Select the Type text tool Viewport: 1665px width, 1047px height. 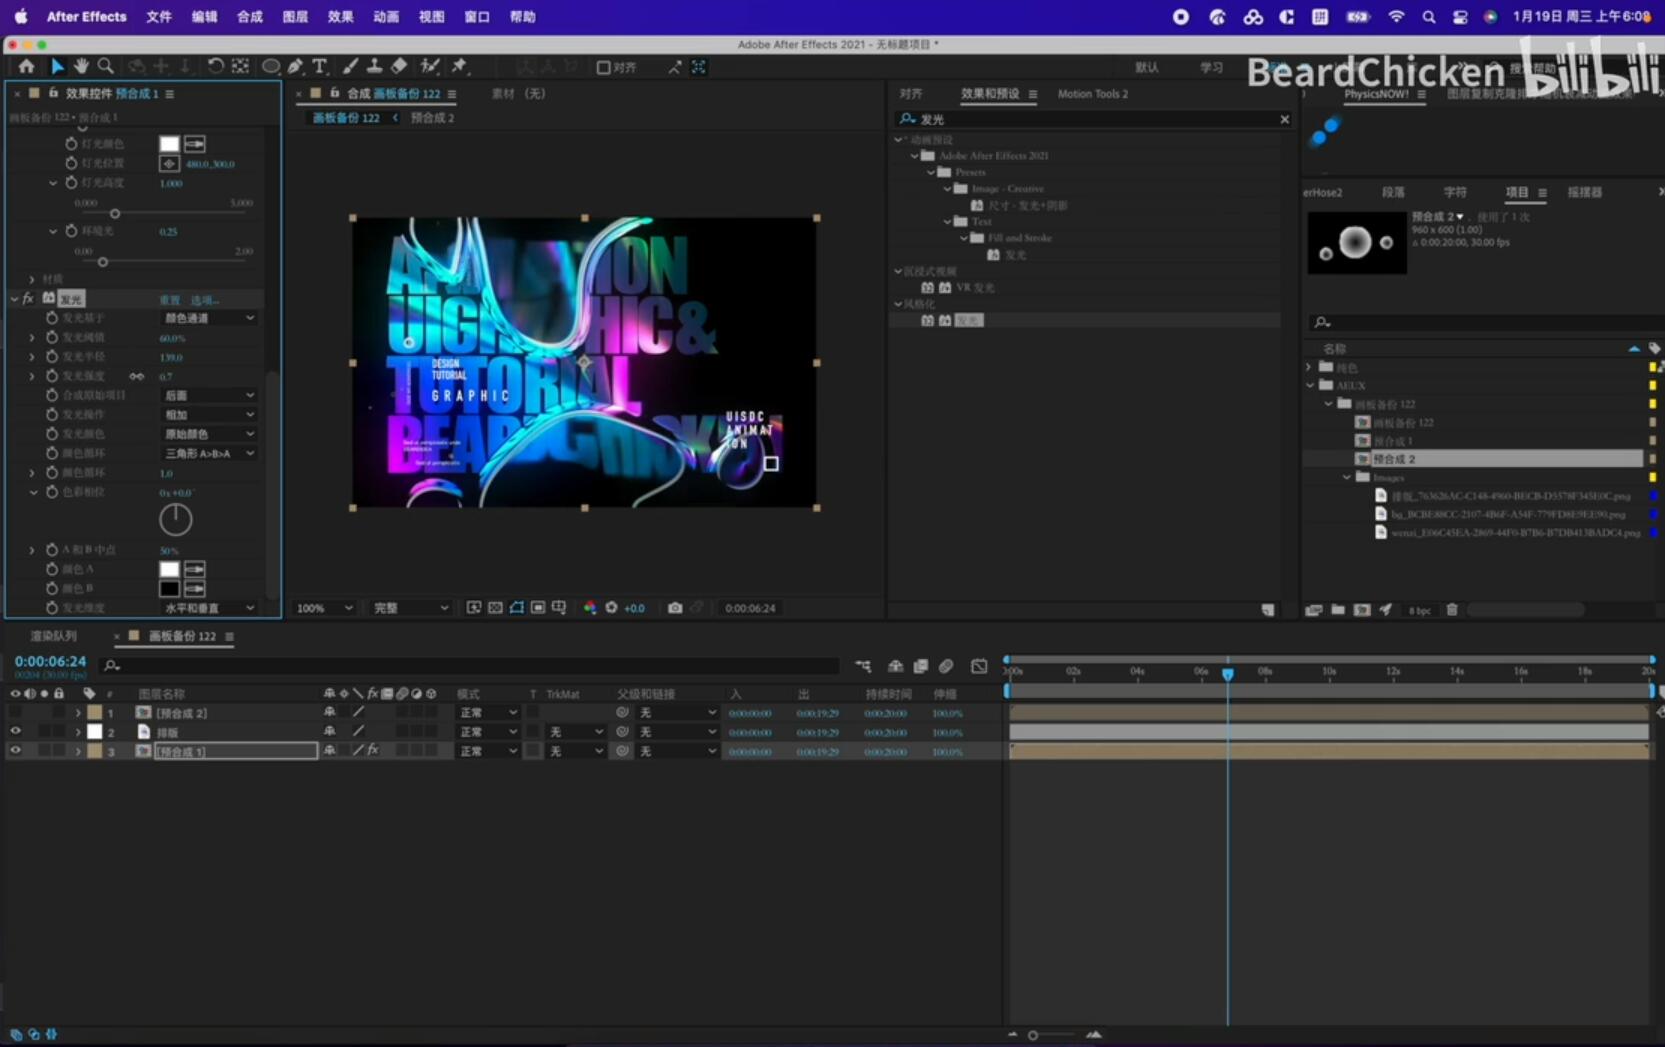[x=320, y=67]
